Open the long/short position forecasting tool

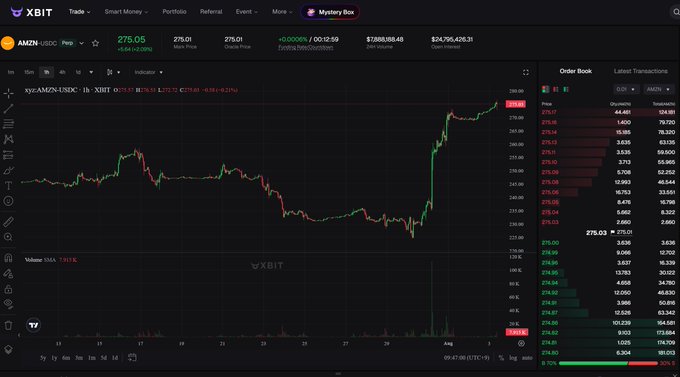click(x=8, y=155)
